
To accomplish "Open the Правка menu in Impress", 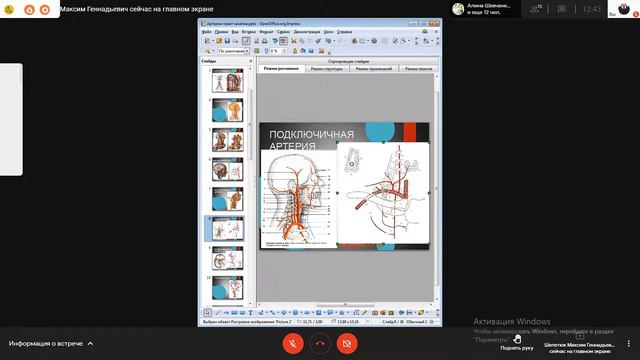I will coord(221,32).
